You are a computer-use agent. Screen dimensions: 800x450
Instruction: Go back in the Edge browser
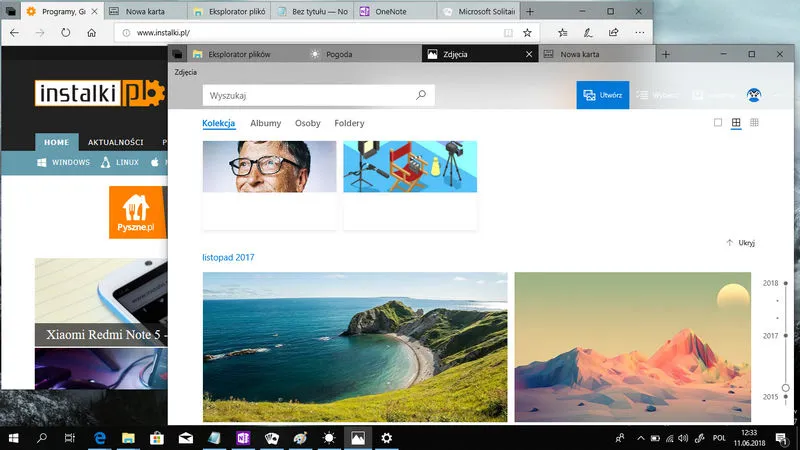coord(14,33)
